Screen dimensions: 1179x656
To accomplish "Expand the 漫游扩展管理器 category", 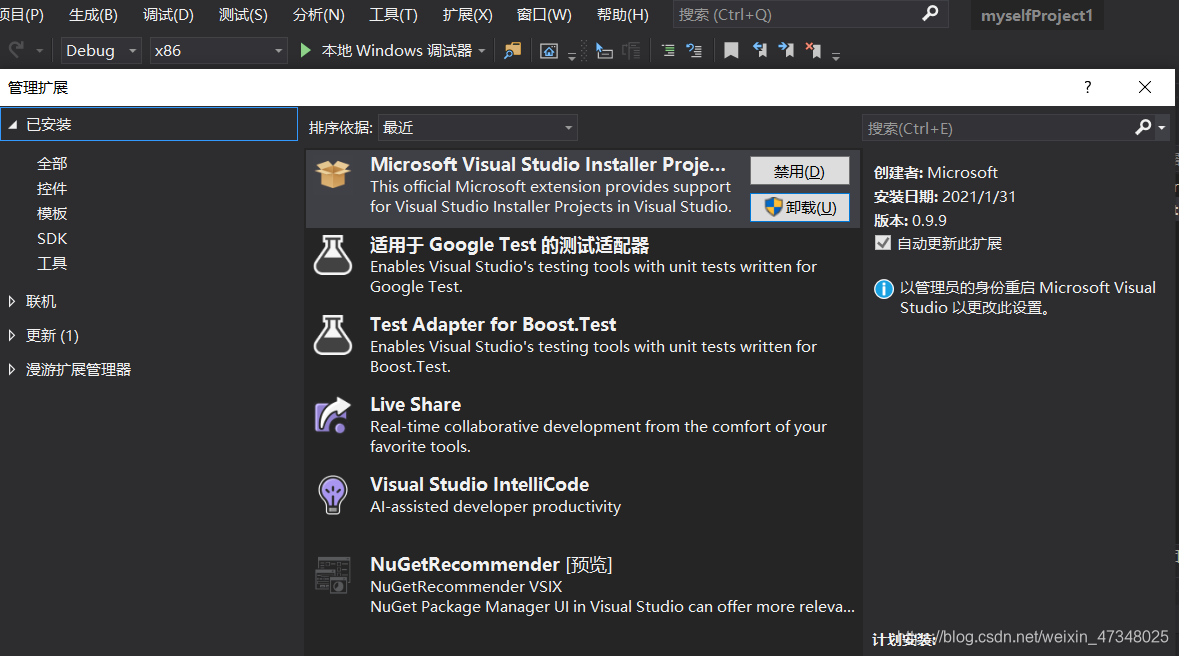I will (x=11, y=369).
